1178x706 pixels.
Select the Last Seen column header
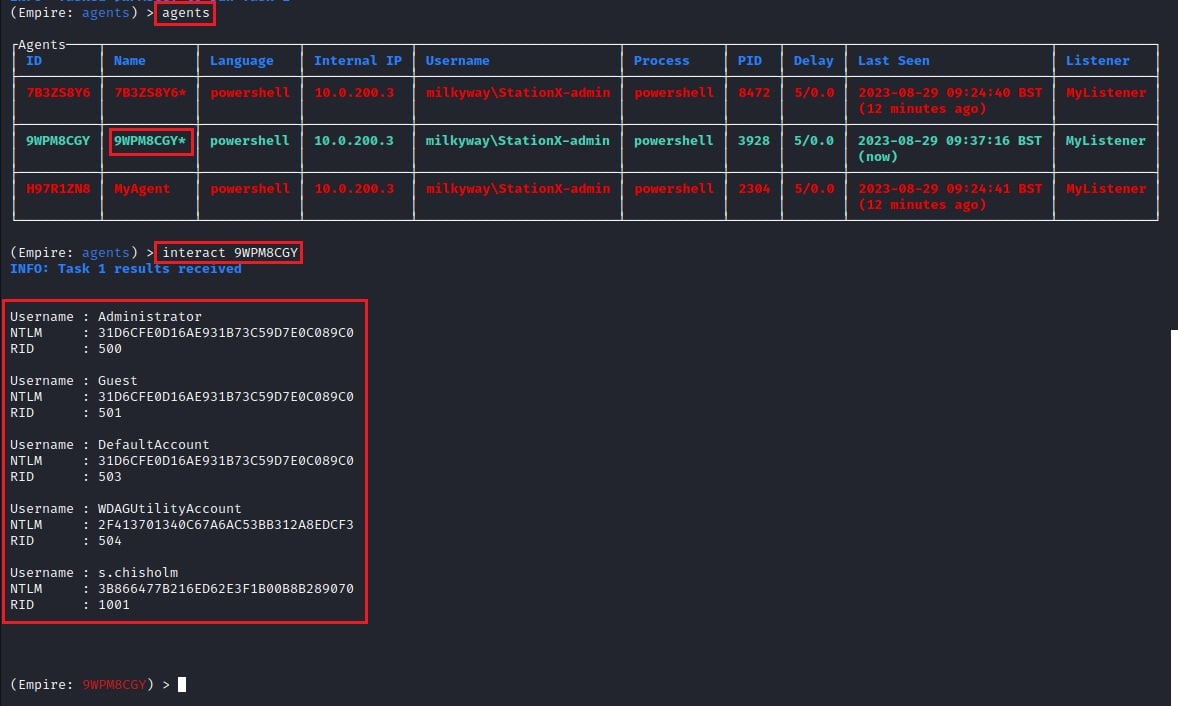893,61
